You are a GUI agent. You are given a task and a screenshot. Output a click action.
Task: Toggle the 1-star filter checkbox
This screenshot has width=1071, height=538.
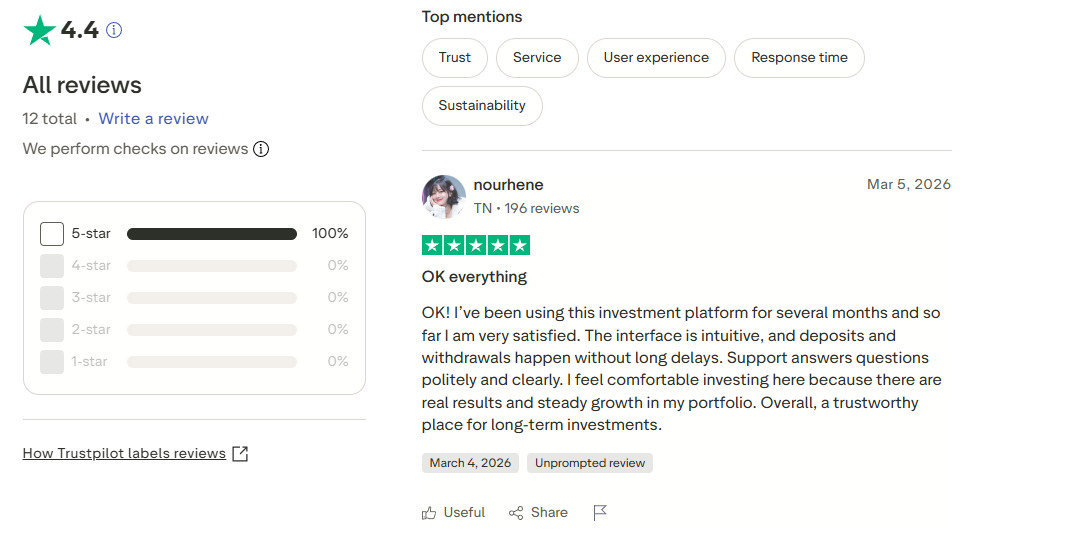(x=52, y=362)
